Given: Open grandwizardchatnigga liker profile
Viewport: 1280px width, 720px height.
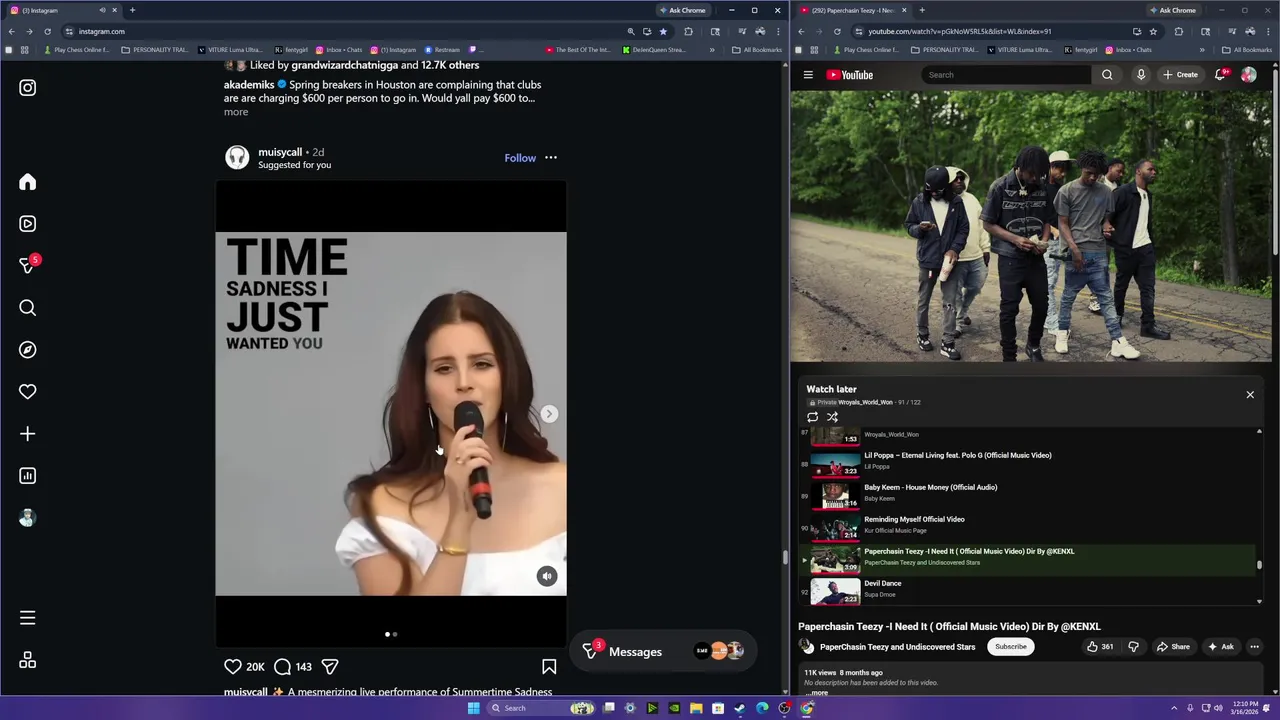Looking at the screenshot, I should click(344, 65).
